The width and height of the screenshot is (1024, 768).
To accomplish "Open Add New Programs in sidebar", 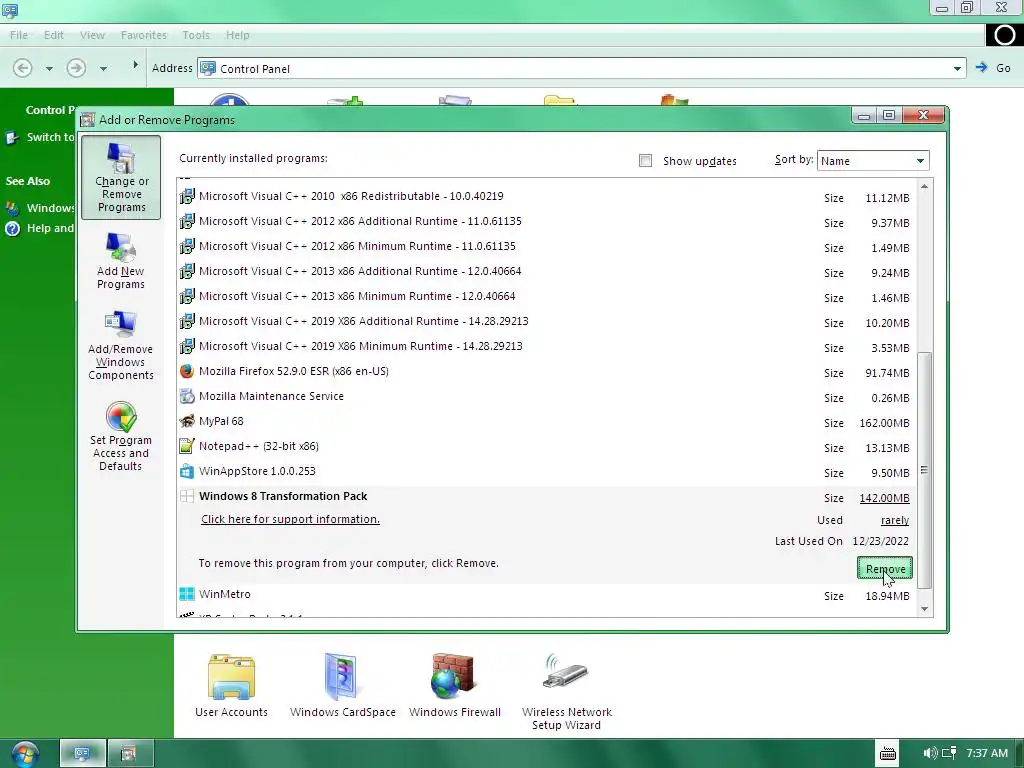I will (x=121, y=261).
